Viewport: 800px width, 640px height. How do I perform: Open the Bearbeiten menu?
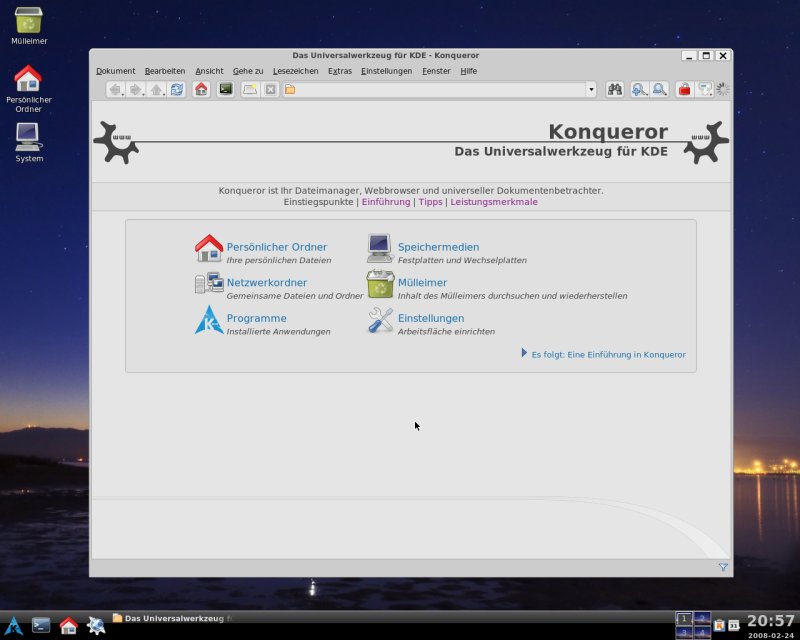coord(165,71)
